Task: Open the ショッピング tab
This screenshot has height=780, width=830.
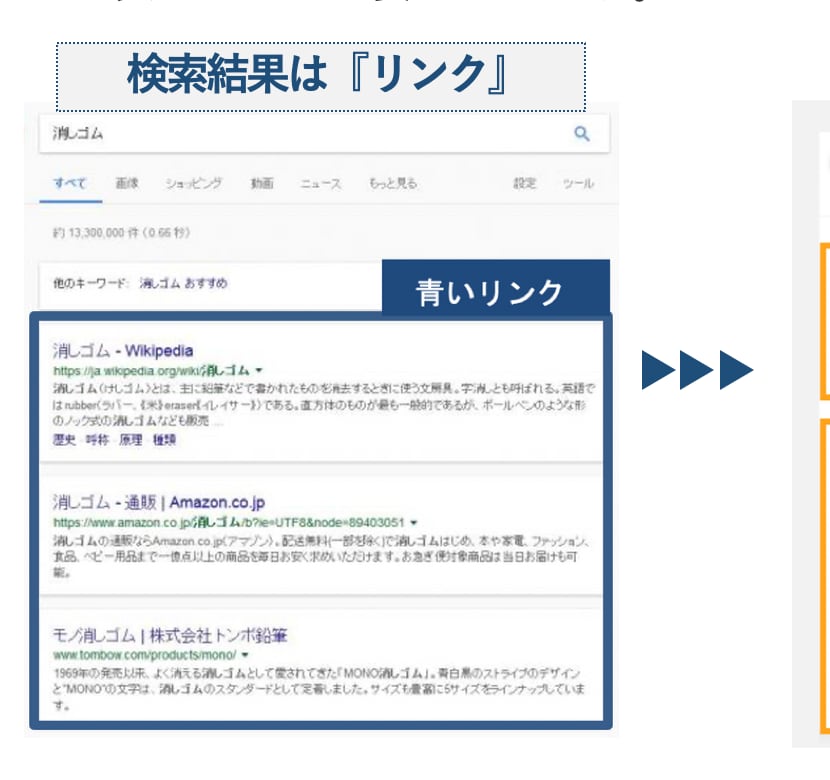Action: pyautogui.click(x=194, y=184)
